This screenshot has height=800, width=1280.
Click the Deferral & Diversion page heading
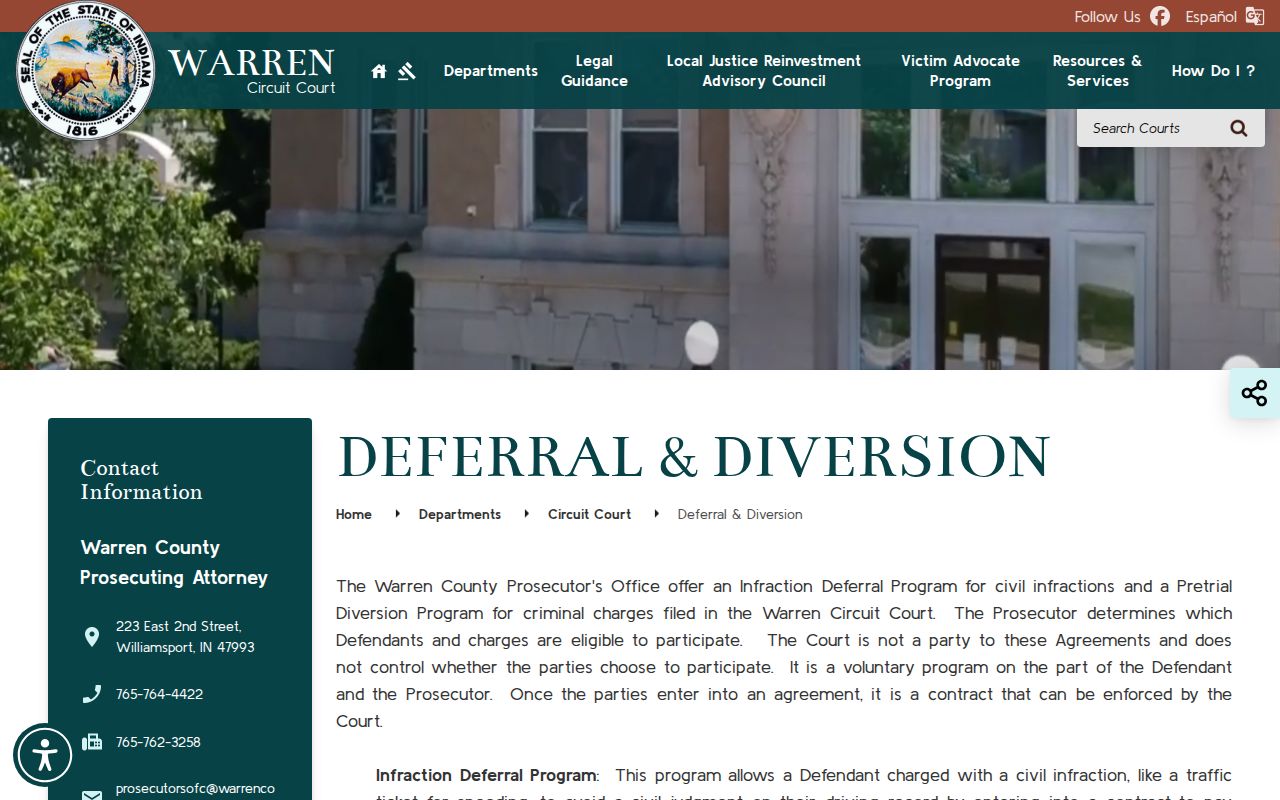(694, 456)
